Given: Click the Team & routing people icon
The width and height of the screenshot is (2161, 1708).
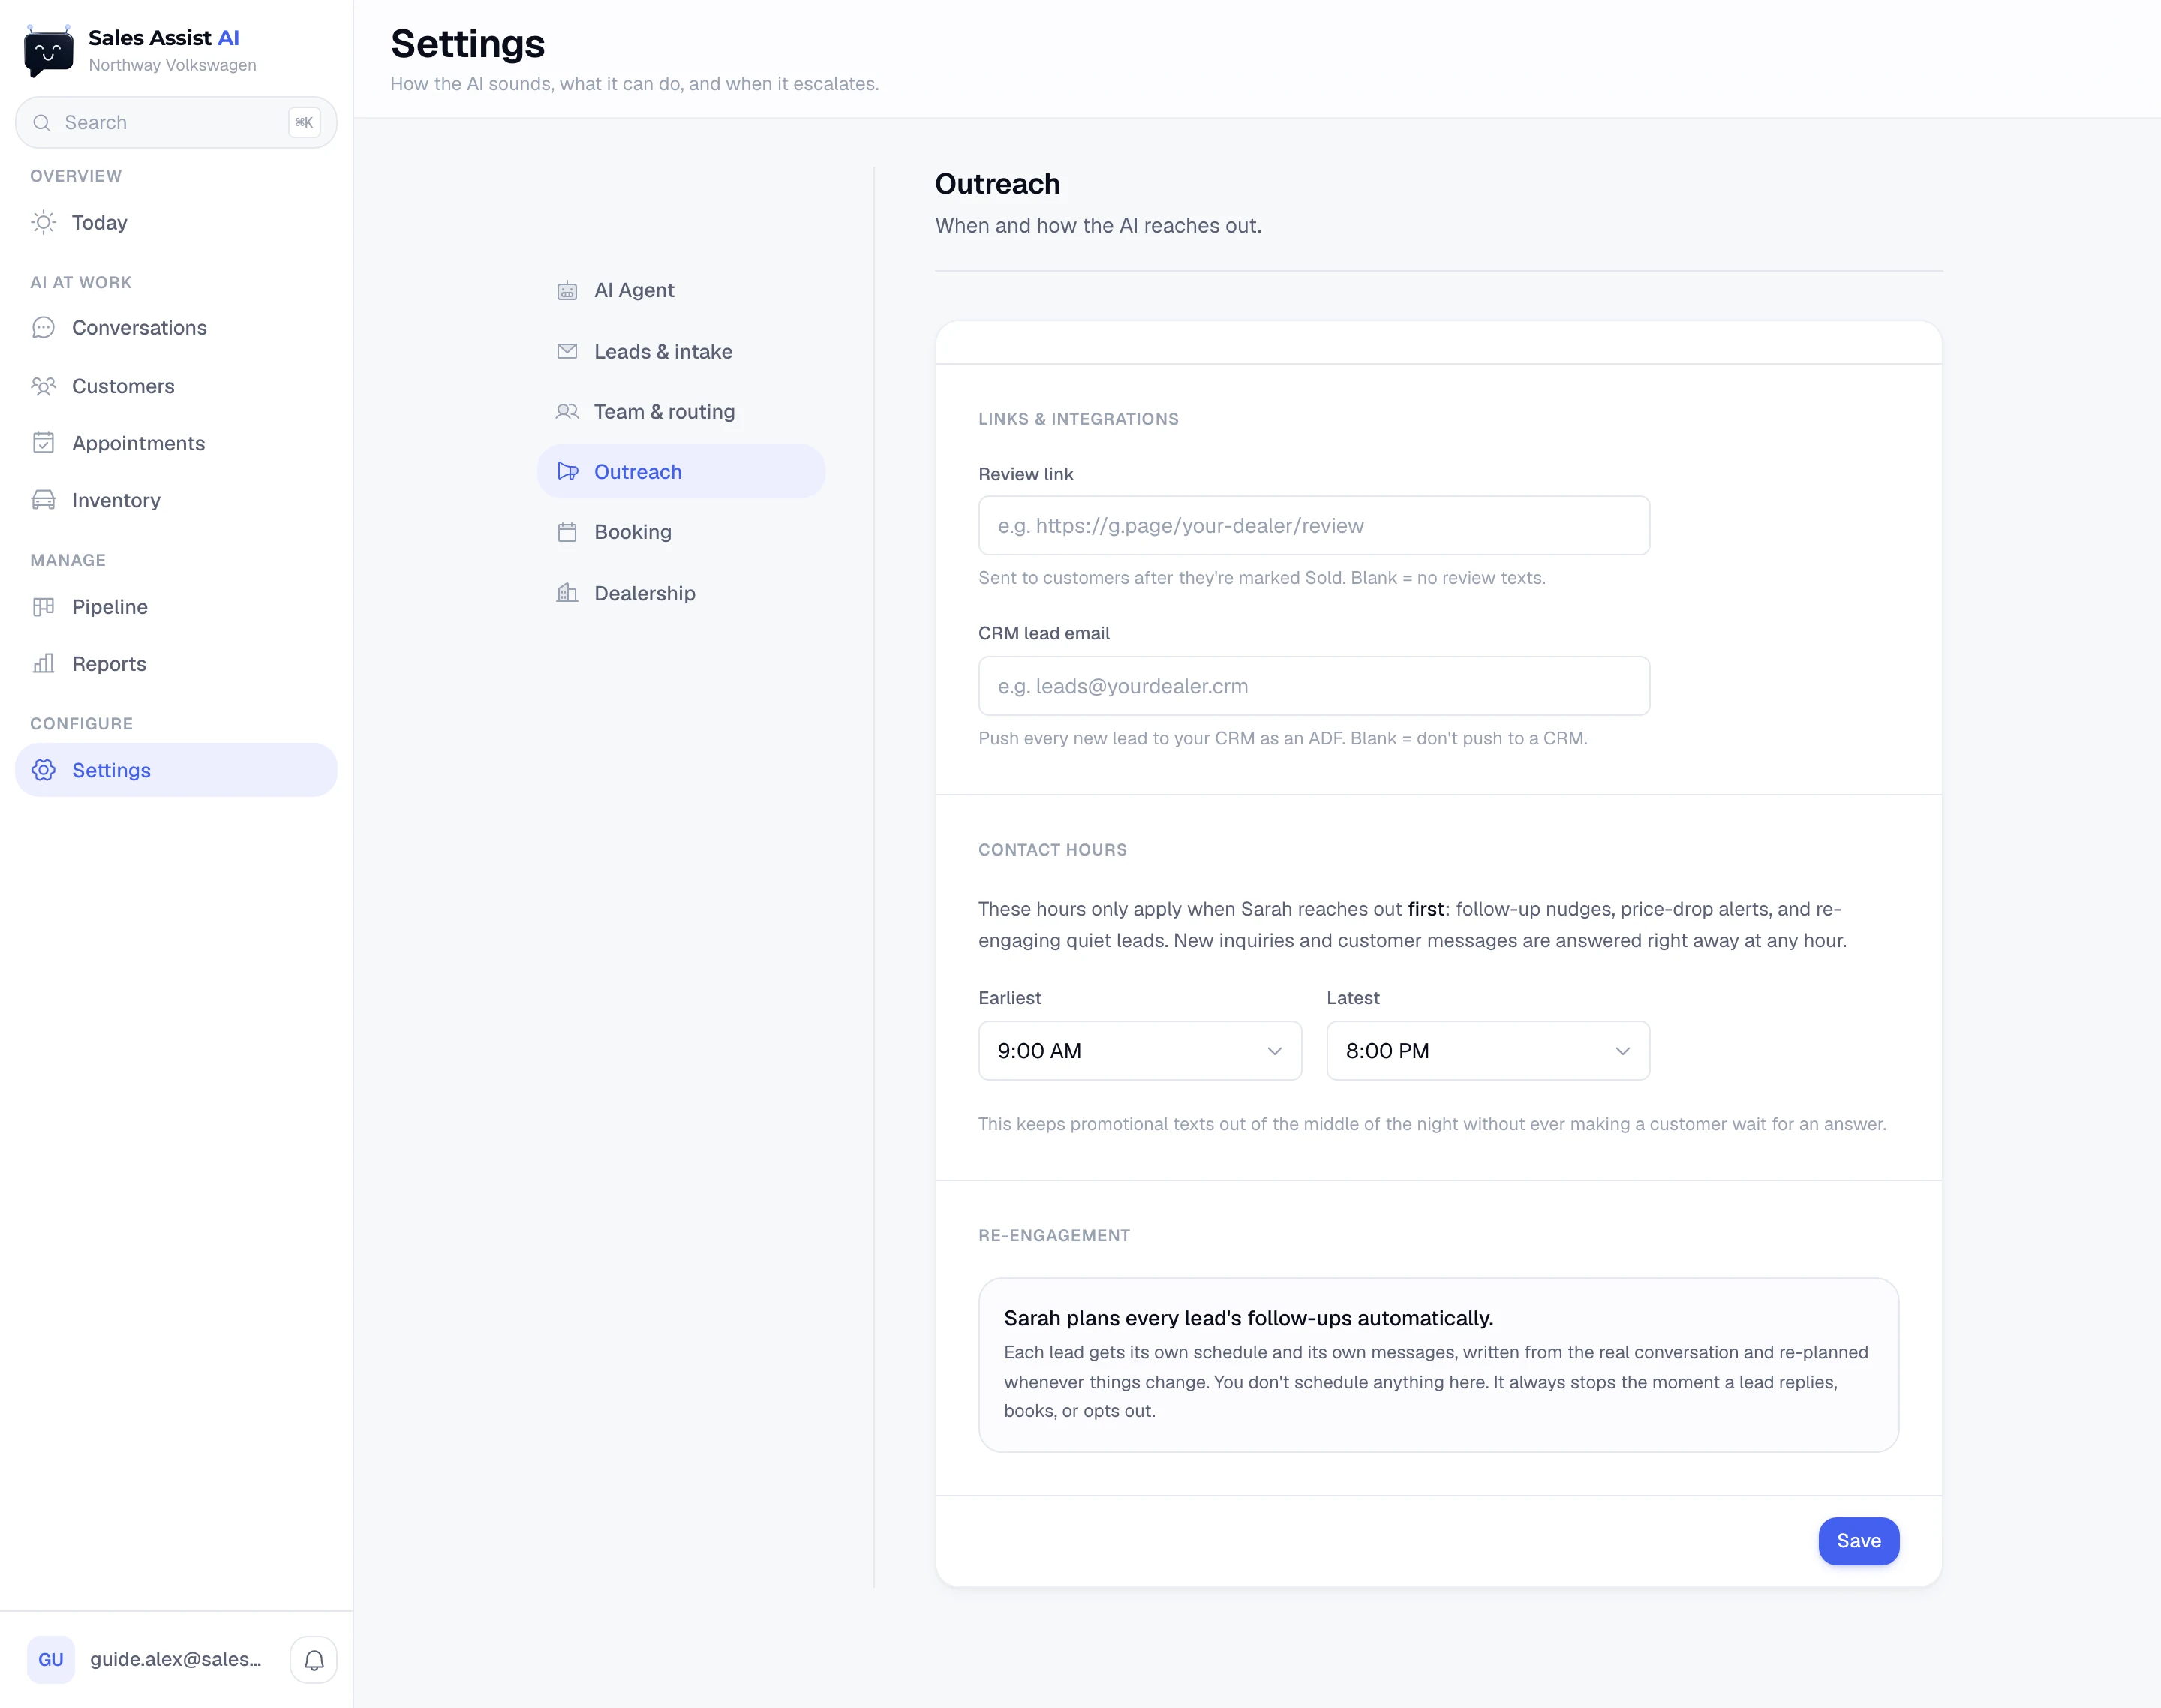Looking at the screenshot, I should (567, 412).
